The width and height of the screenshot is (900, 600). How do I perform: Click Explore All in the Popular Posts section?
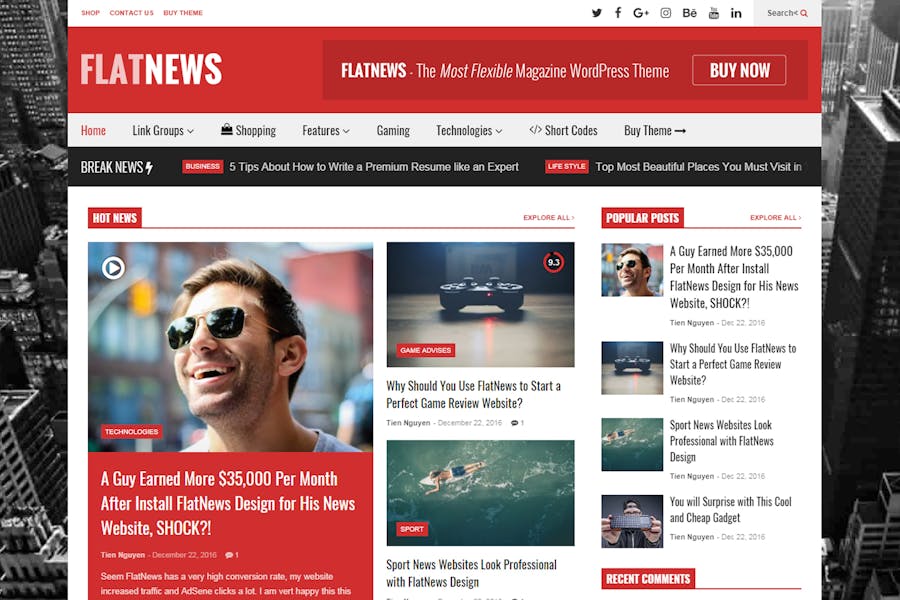coord(775,218)
